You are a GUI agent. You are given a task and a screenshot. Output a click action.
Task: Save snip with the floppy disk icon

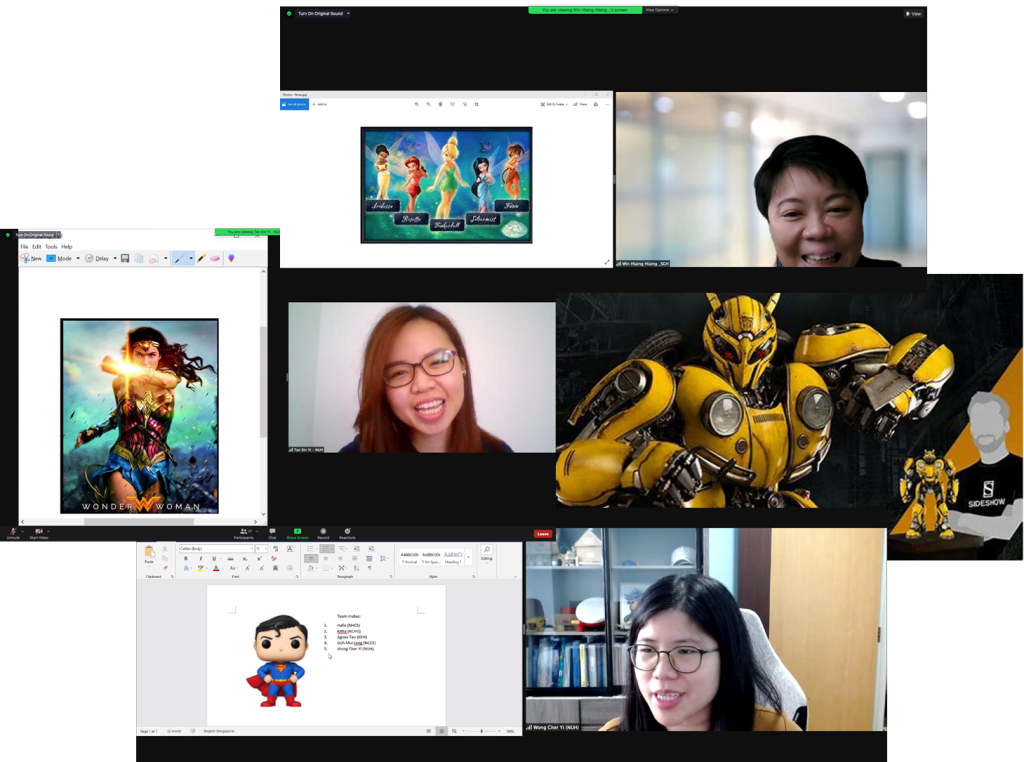(125, 259)
